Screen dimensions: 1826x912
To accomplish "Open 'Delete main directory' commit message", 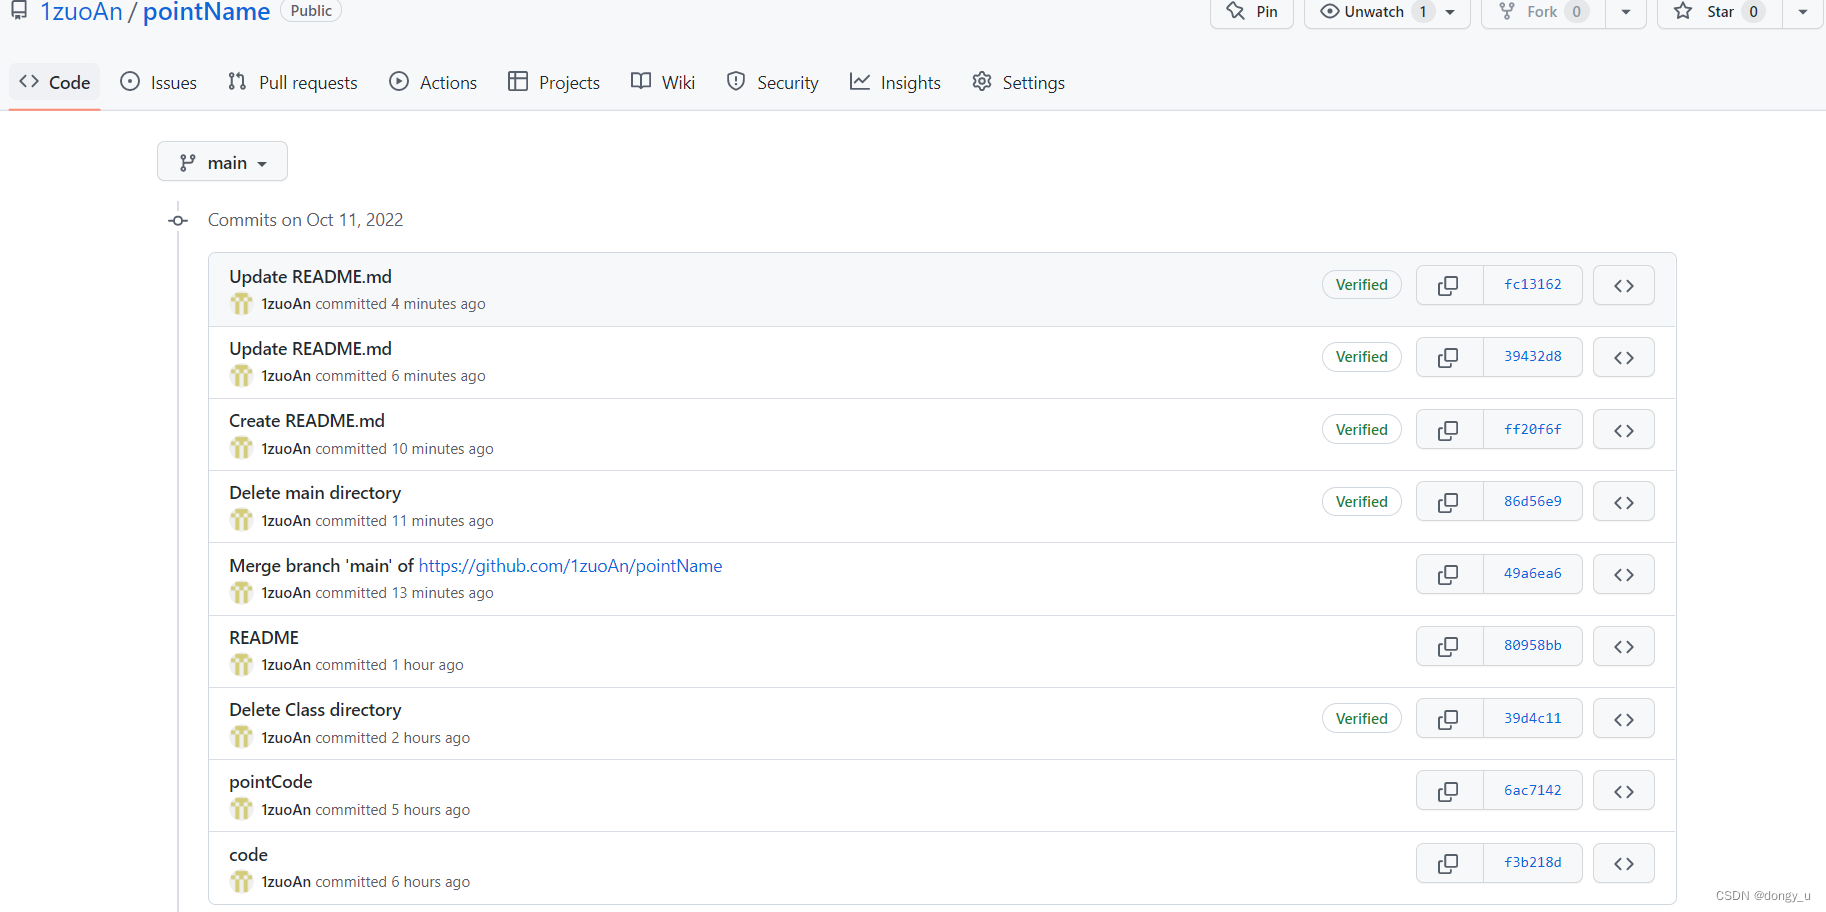I will click(x=315, y=493).
